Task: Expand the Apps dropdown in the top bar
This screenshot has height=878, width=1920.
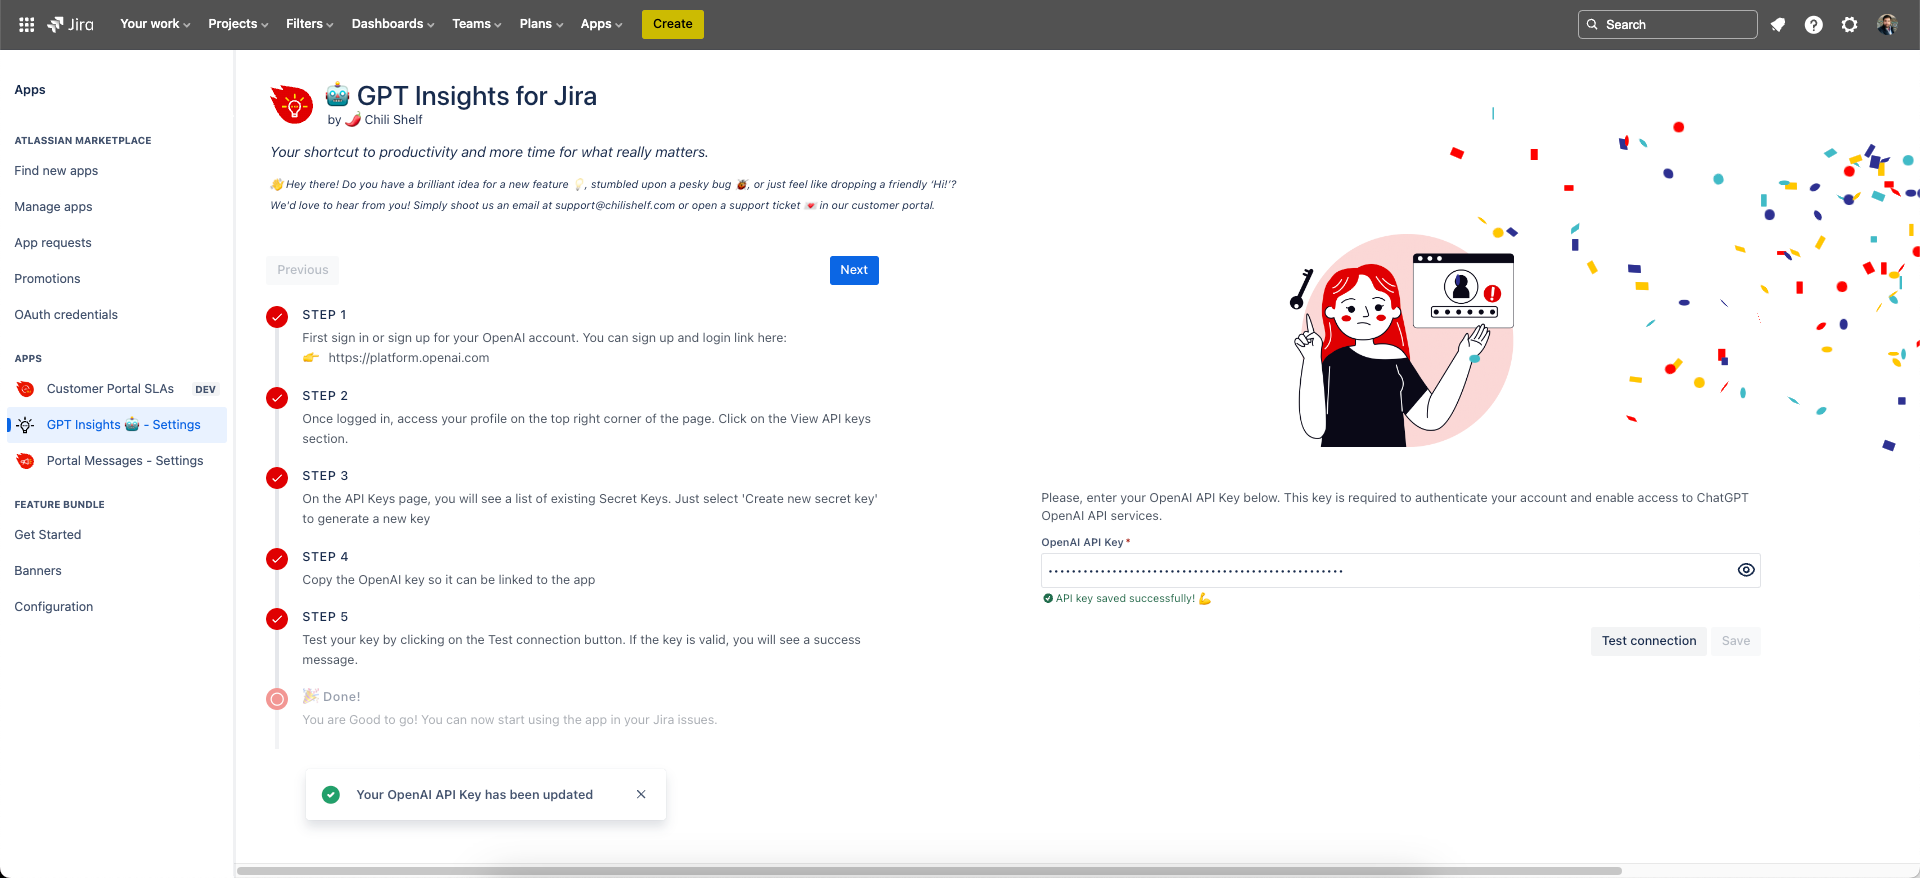Action: 601,24
